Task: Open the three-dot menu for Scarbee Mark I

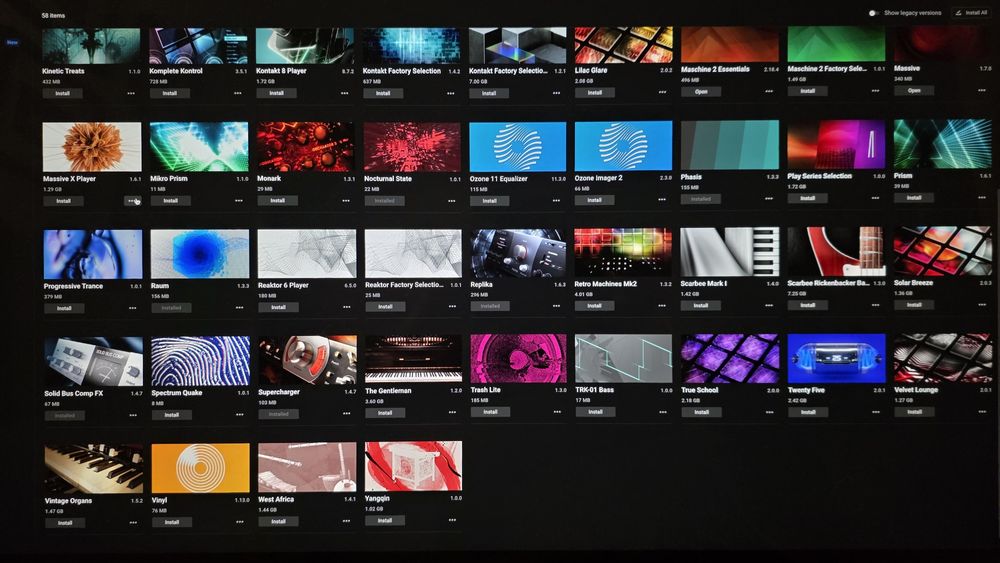Action: coord(769,305)
